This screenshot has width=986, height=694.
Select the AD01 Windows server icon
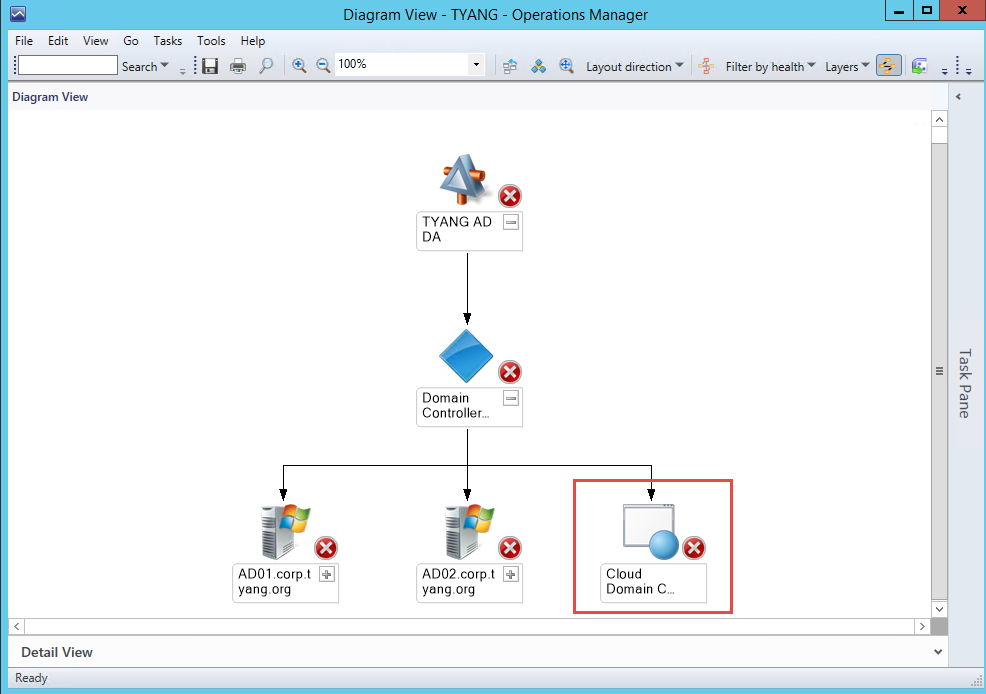(285, 531)
